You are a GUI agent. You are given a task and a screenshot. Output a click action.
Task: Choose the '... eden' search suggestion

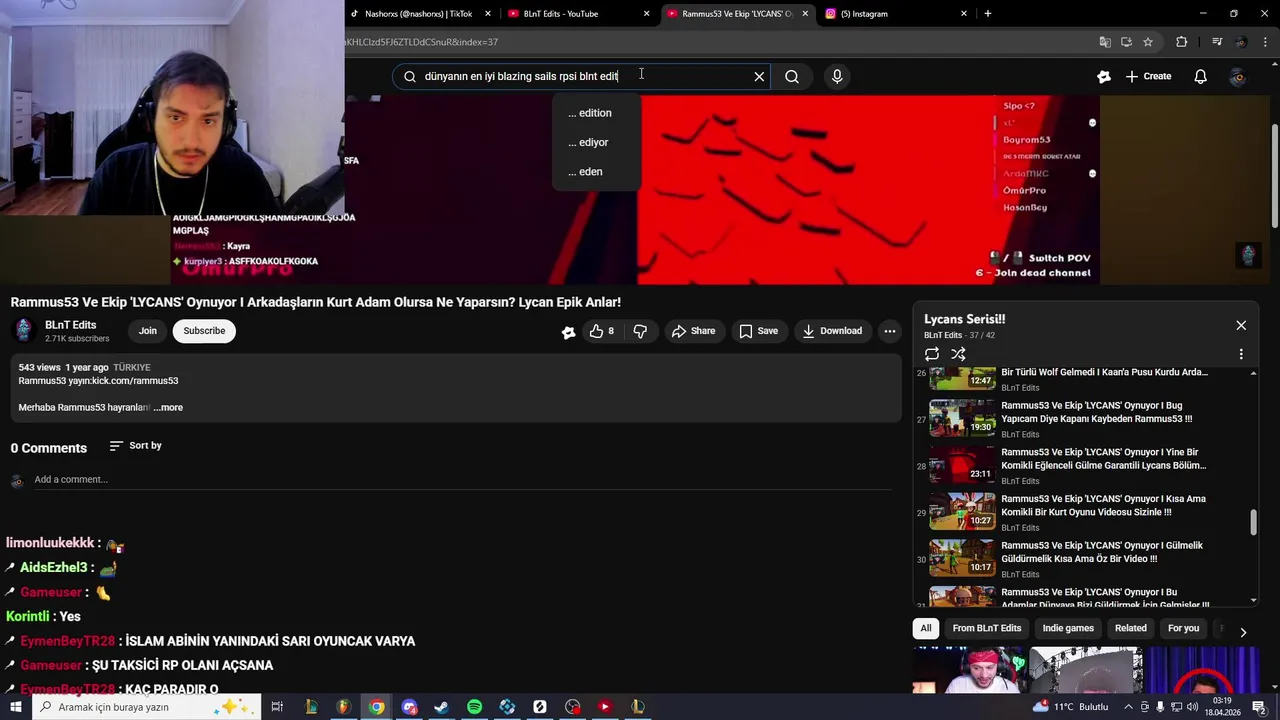pyautogui.click(x=596, y=172)
